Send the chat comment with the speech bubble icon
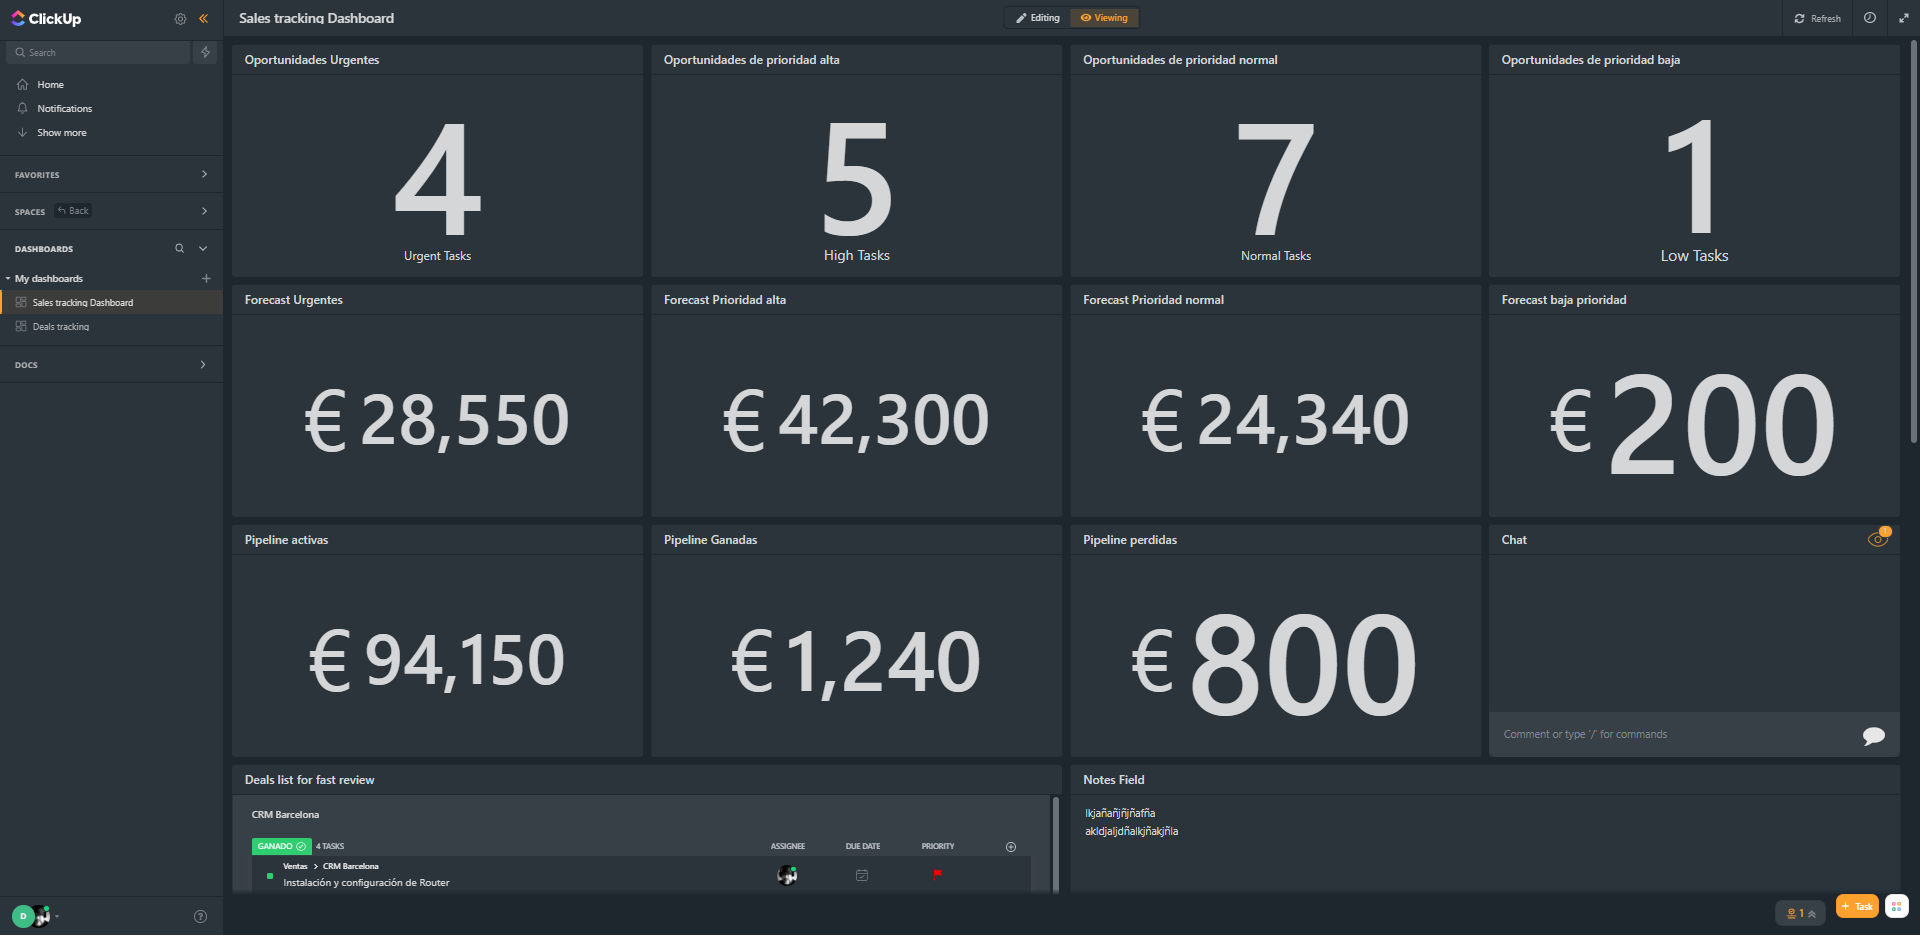This screenshot has width=1921, height=936. [x=1873, y=736]
